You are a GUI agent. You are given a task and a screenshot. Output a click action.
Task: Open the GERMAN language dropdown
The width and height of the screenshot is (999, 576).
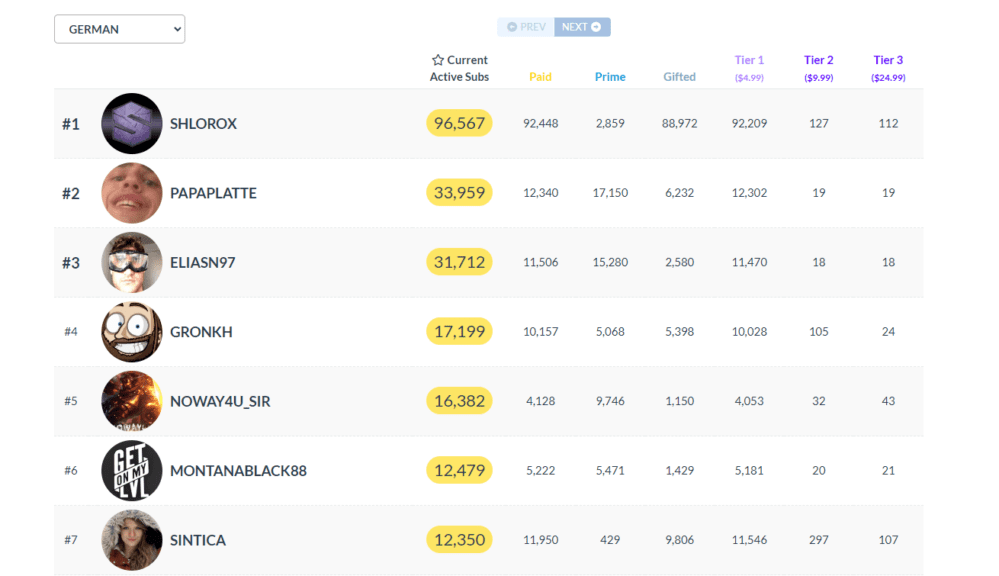119,29
